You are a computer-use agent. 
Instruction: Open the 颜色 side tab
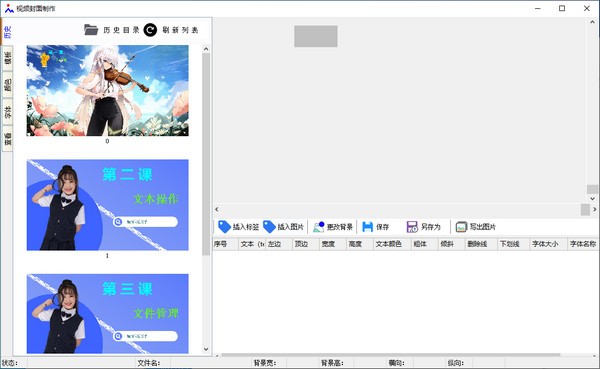click(7, 85)
